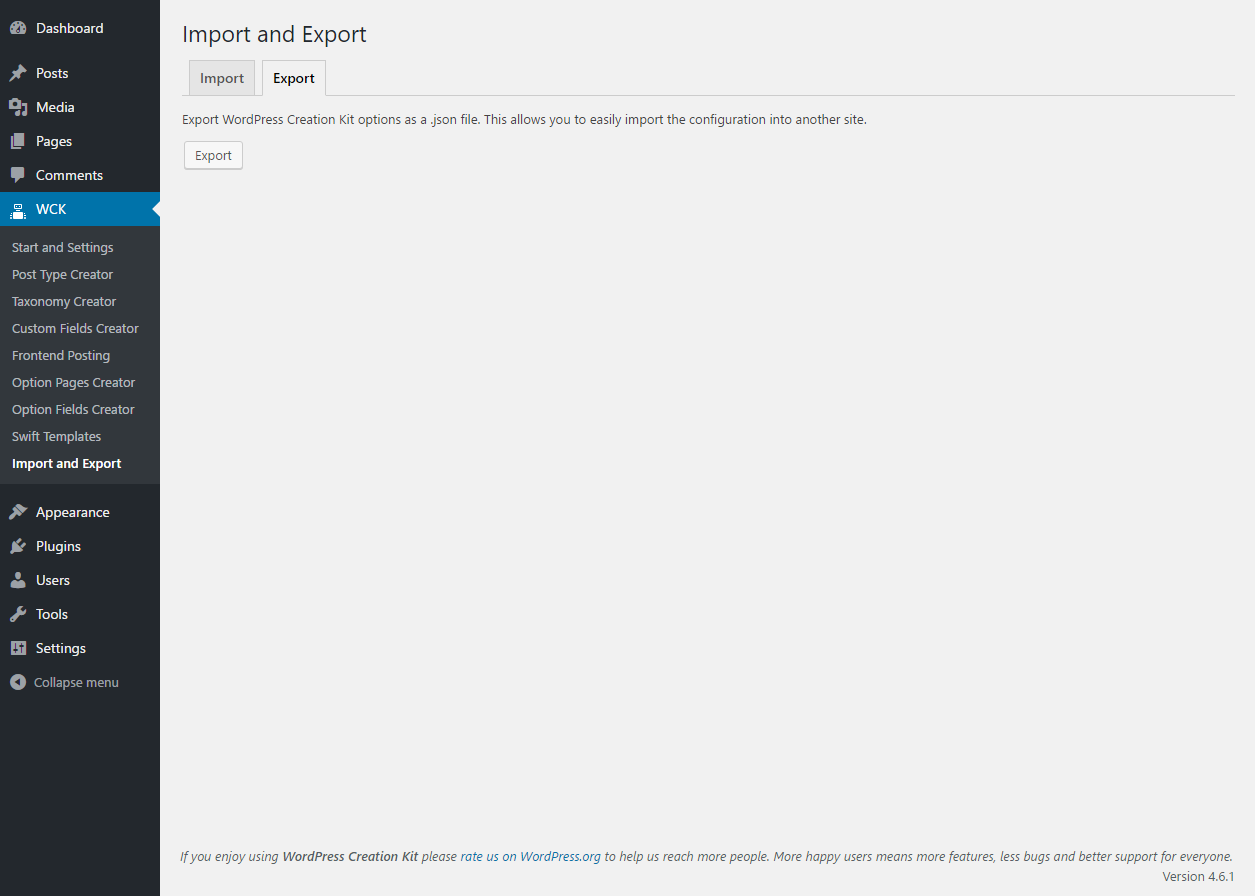Click the WCK menu label
This screenshot has width=1255, height=896.
tap(51, 209)
